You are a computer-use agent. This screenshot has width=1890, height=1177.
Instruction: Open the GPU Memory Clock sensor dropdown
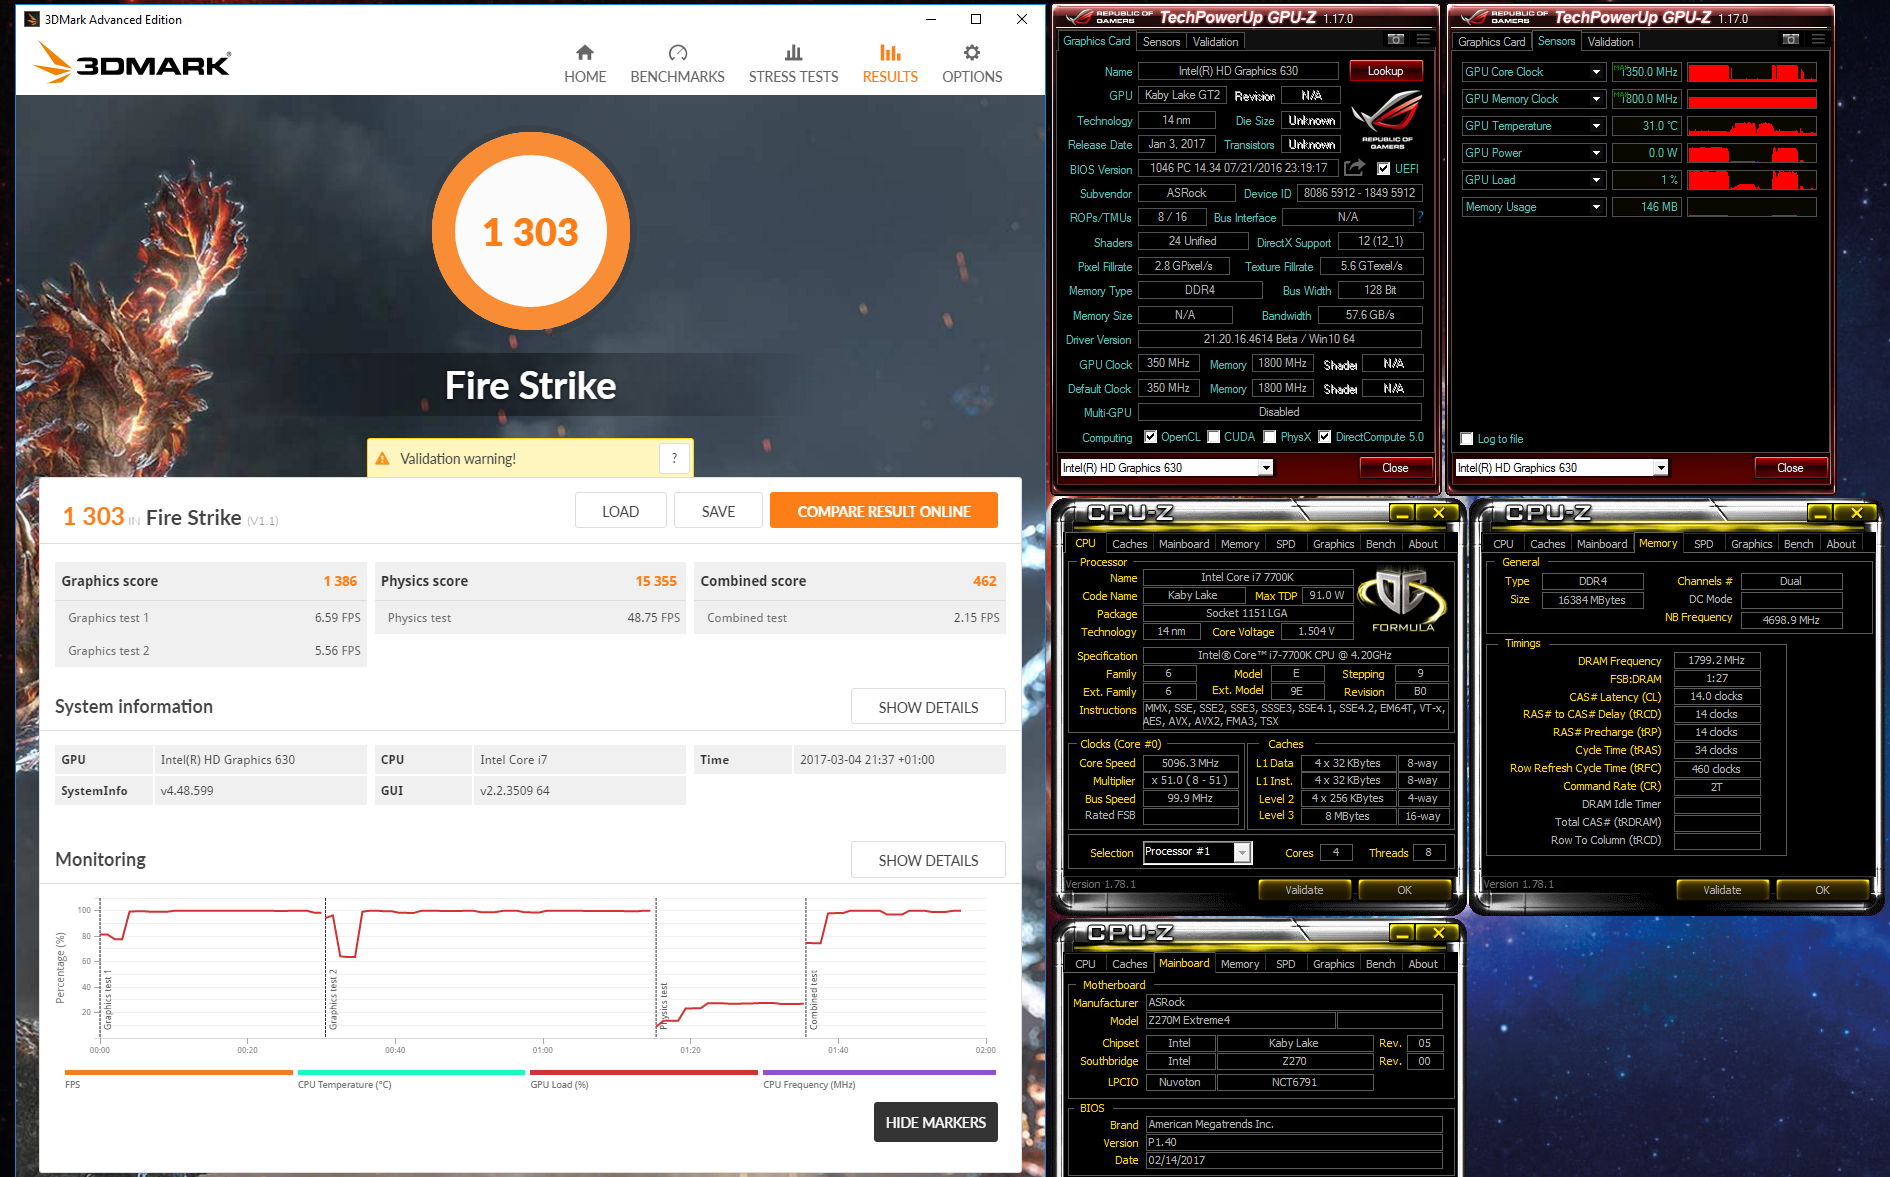(x=1596, y=99)
